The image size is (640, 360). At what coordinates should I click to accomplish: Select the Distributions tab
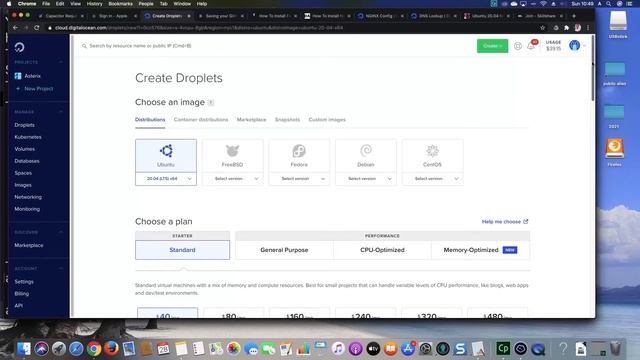click(150, 120)
